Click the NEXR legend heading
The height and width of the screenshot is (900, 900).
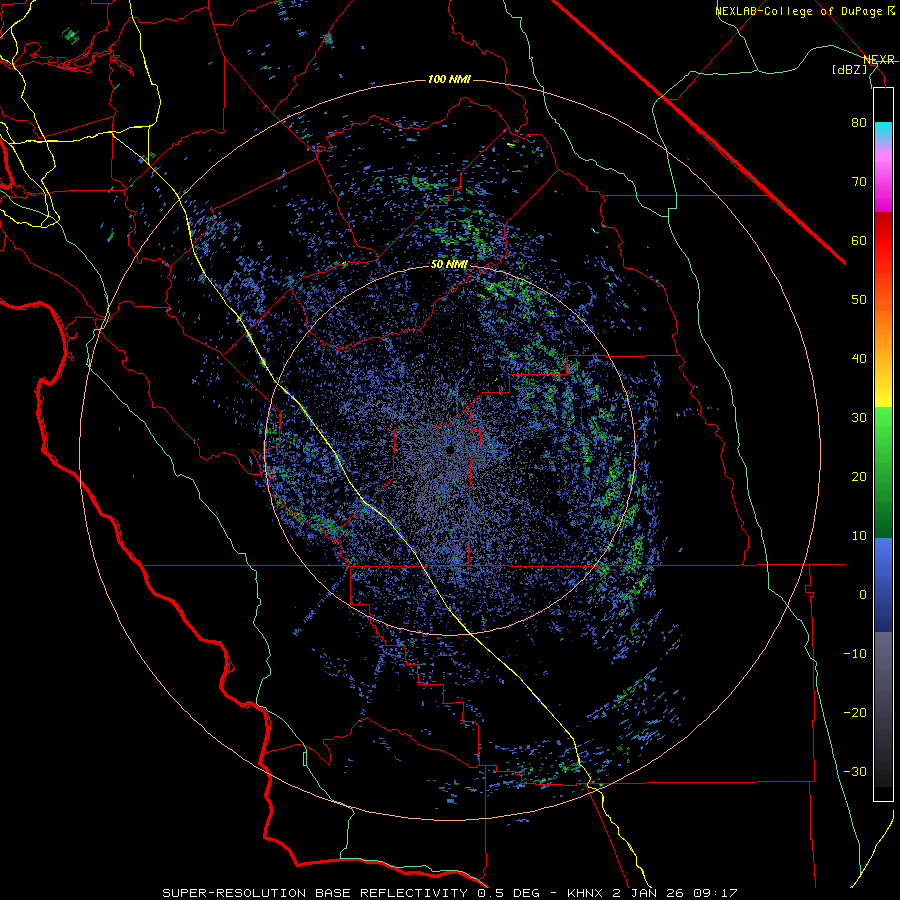878,60
